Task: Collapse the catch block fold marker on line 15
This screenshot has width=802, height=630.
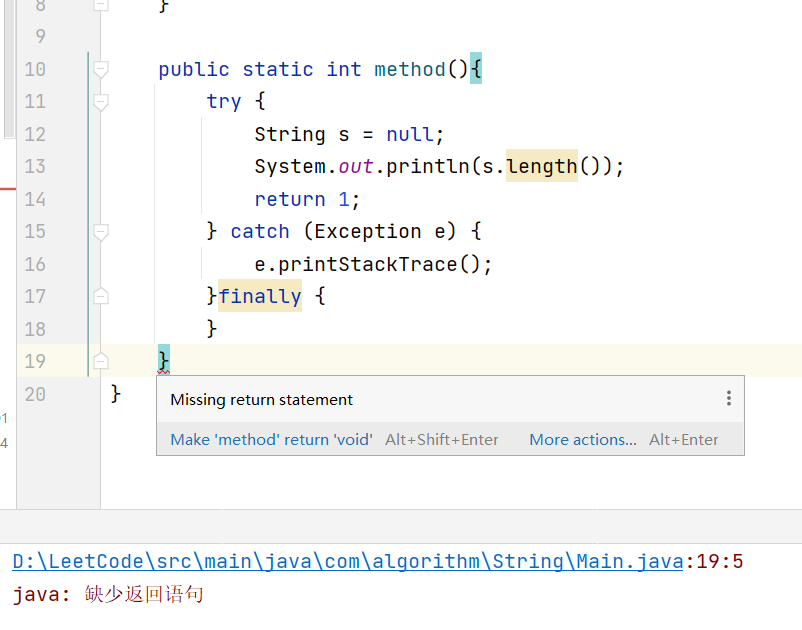Action: coord(101,232)
